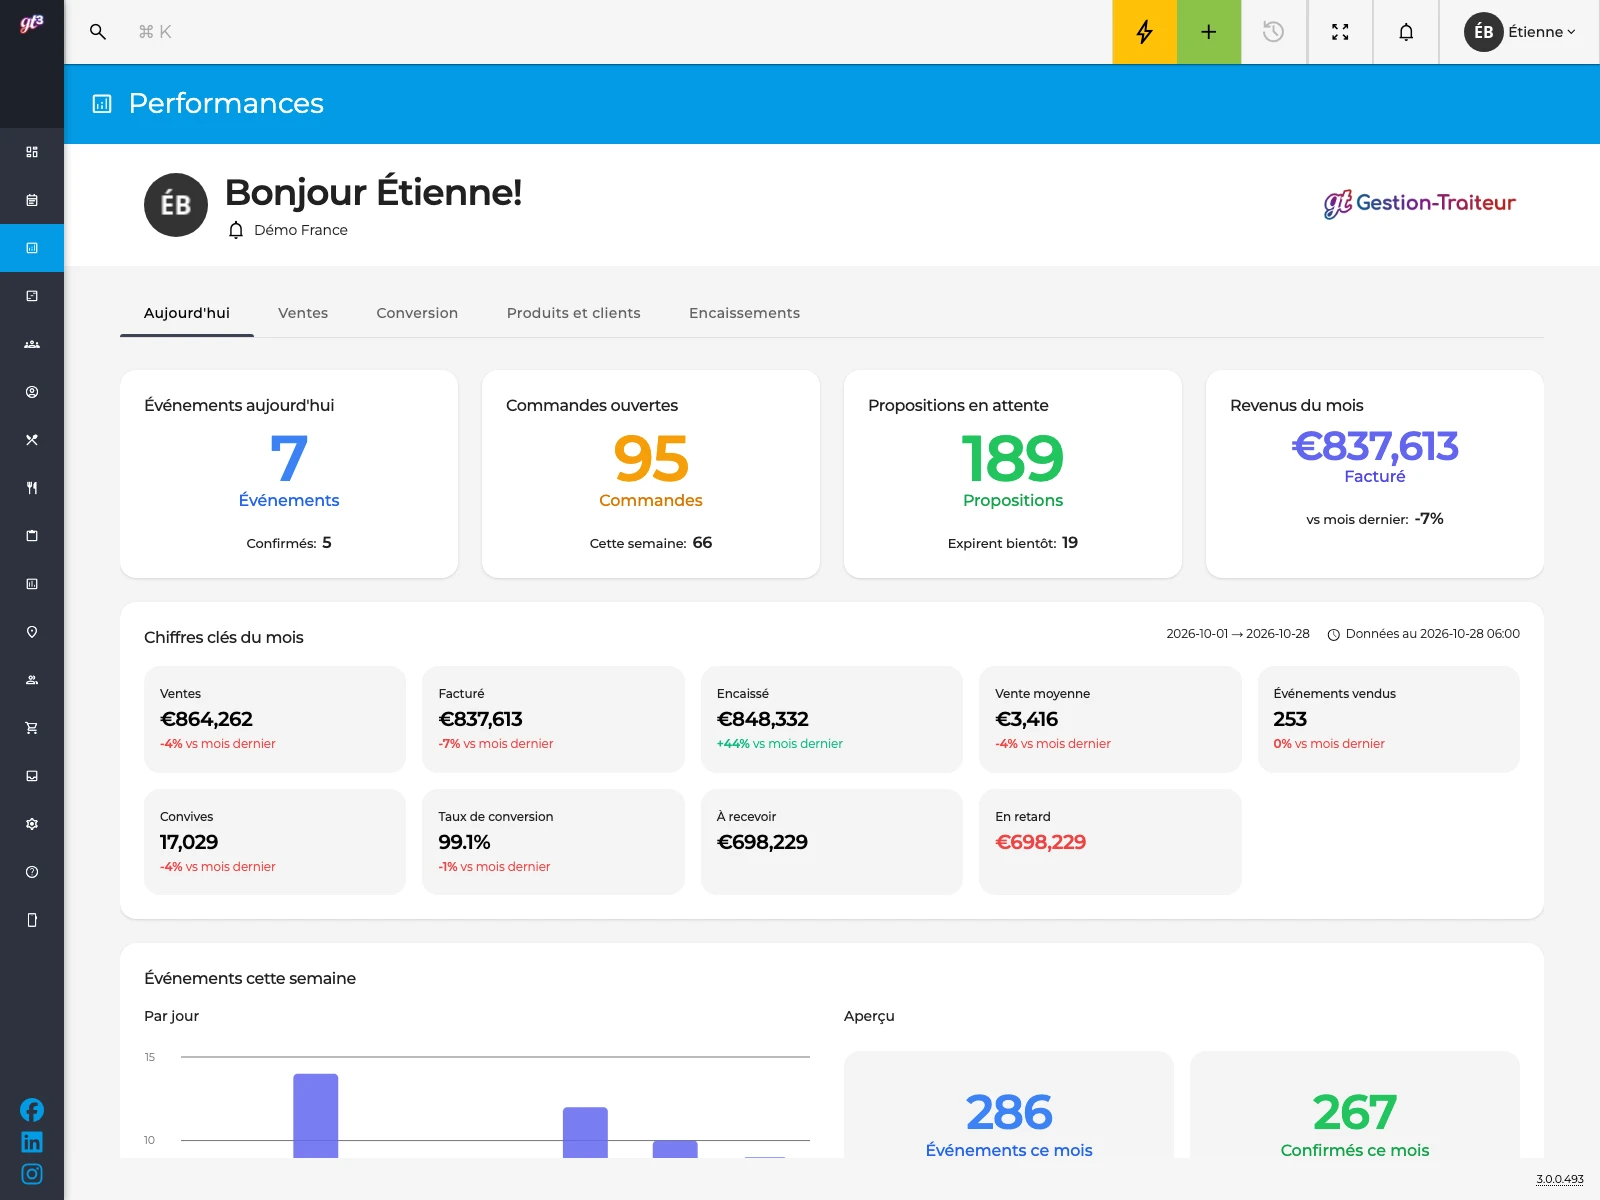Open the crossed utensils sidebar icon

click(x=32, y=440)
